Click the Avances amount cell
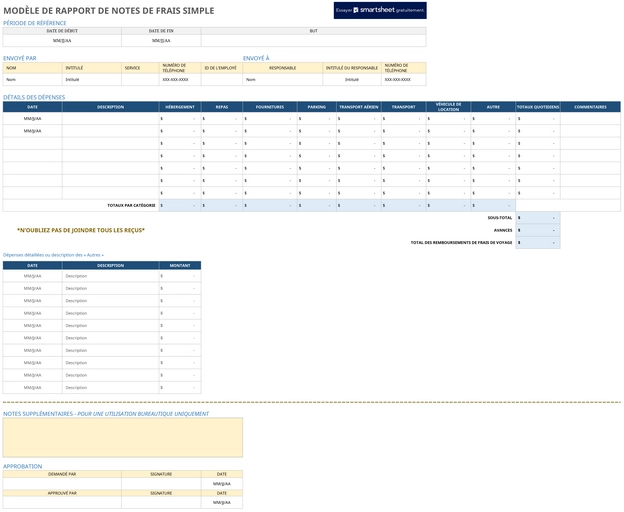 pyautogui.click(x=538, y=230)
